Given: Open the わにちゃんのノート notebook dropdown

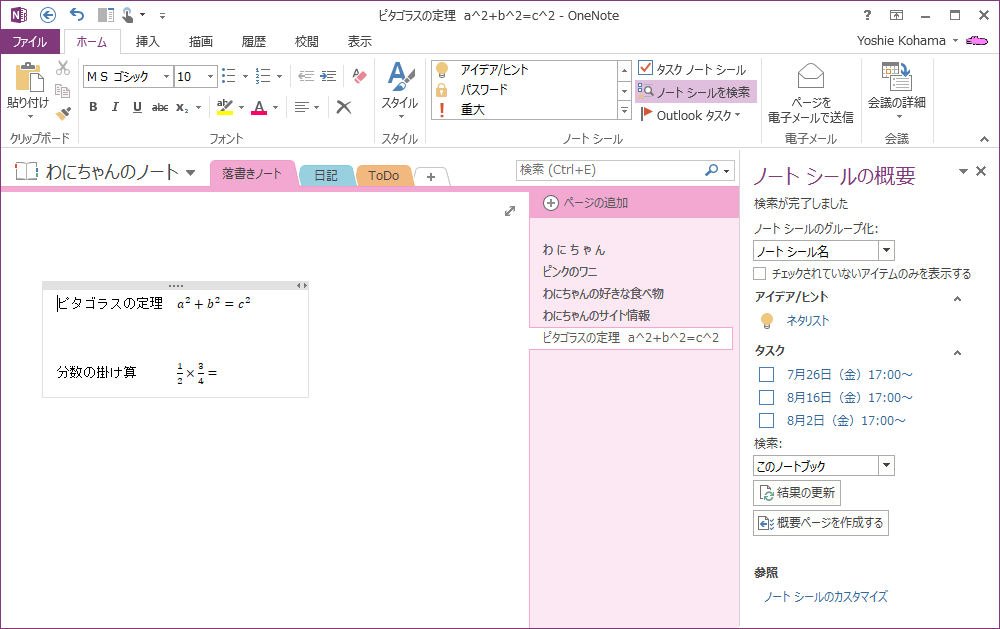Looking at the screenshot, I should tap(190, 172).
